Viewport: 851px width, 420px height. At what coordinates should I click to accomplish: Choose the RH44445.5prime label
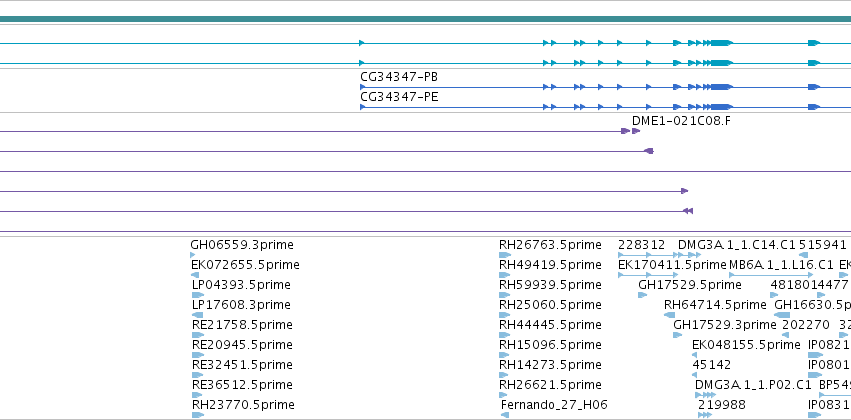(550, 324)
